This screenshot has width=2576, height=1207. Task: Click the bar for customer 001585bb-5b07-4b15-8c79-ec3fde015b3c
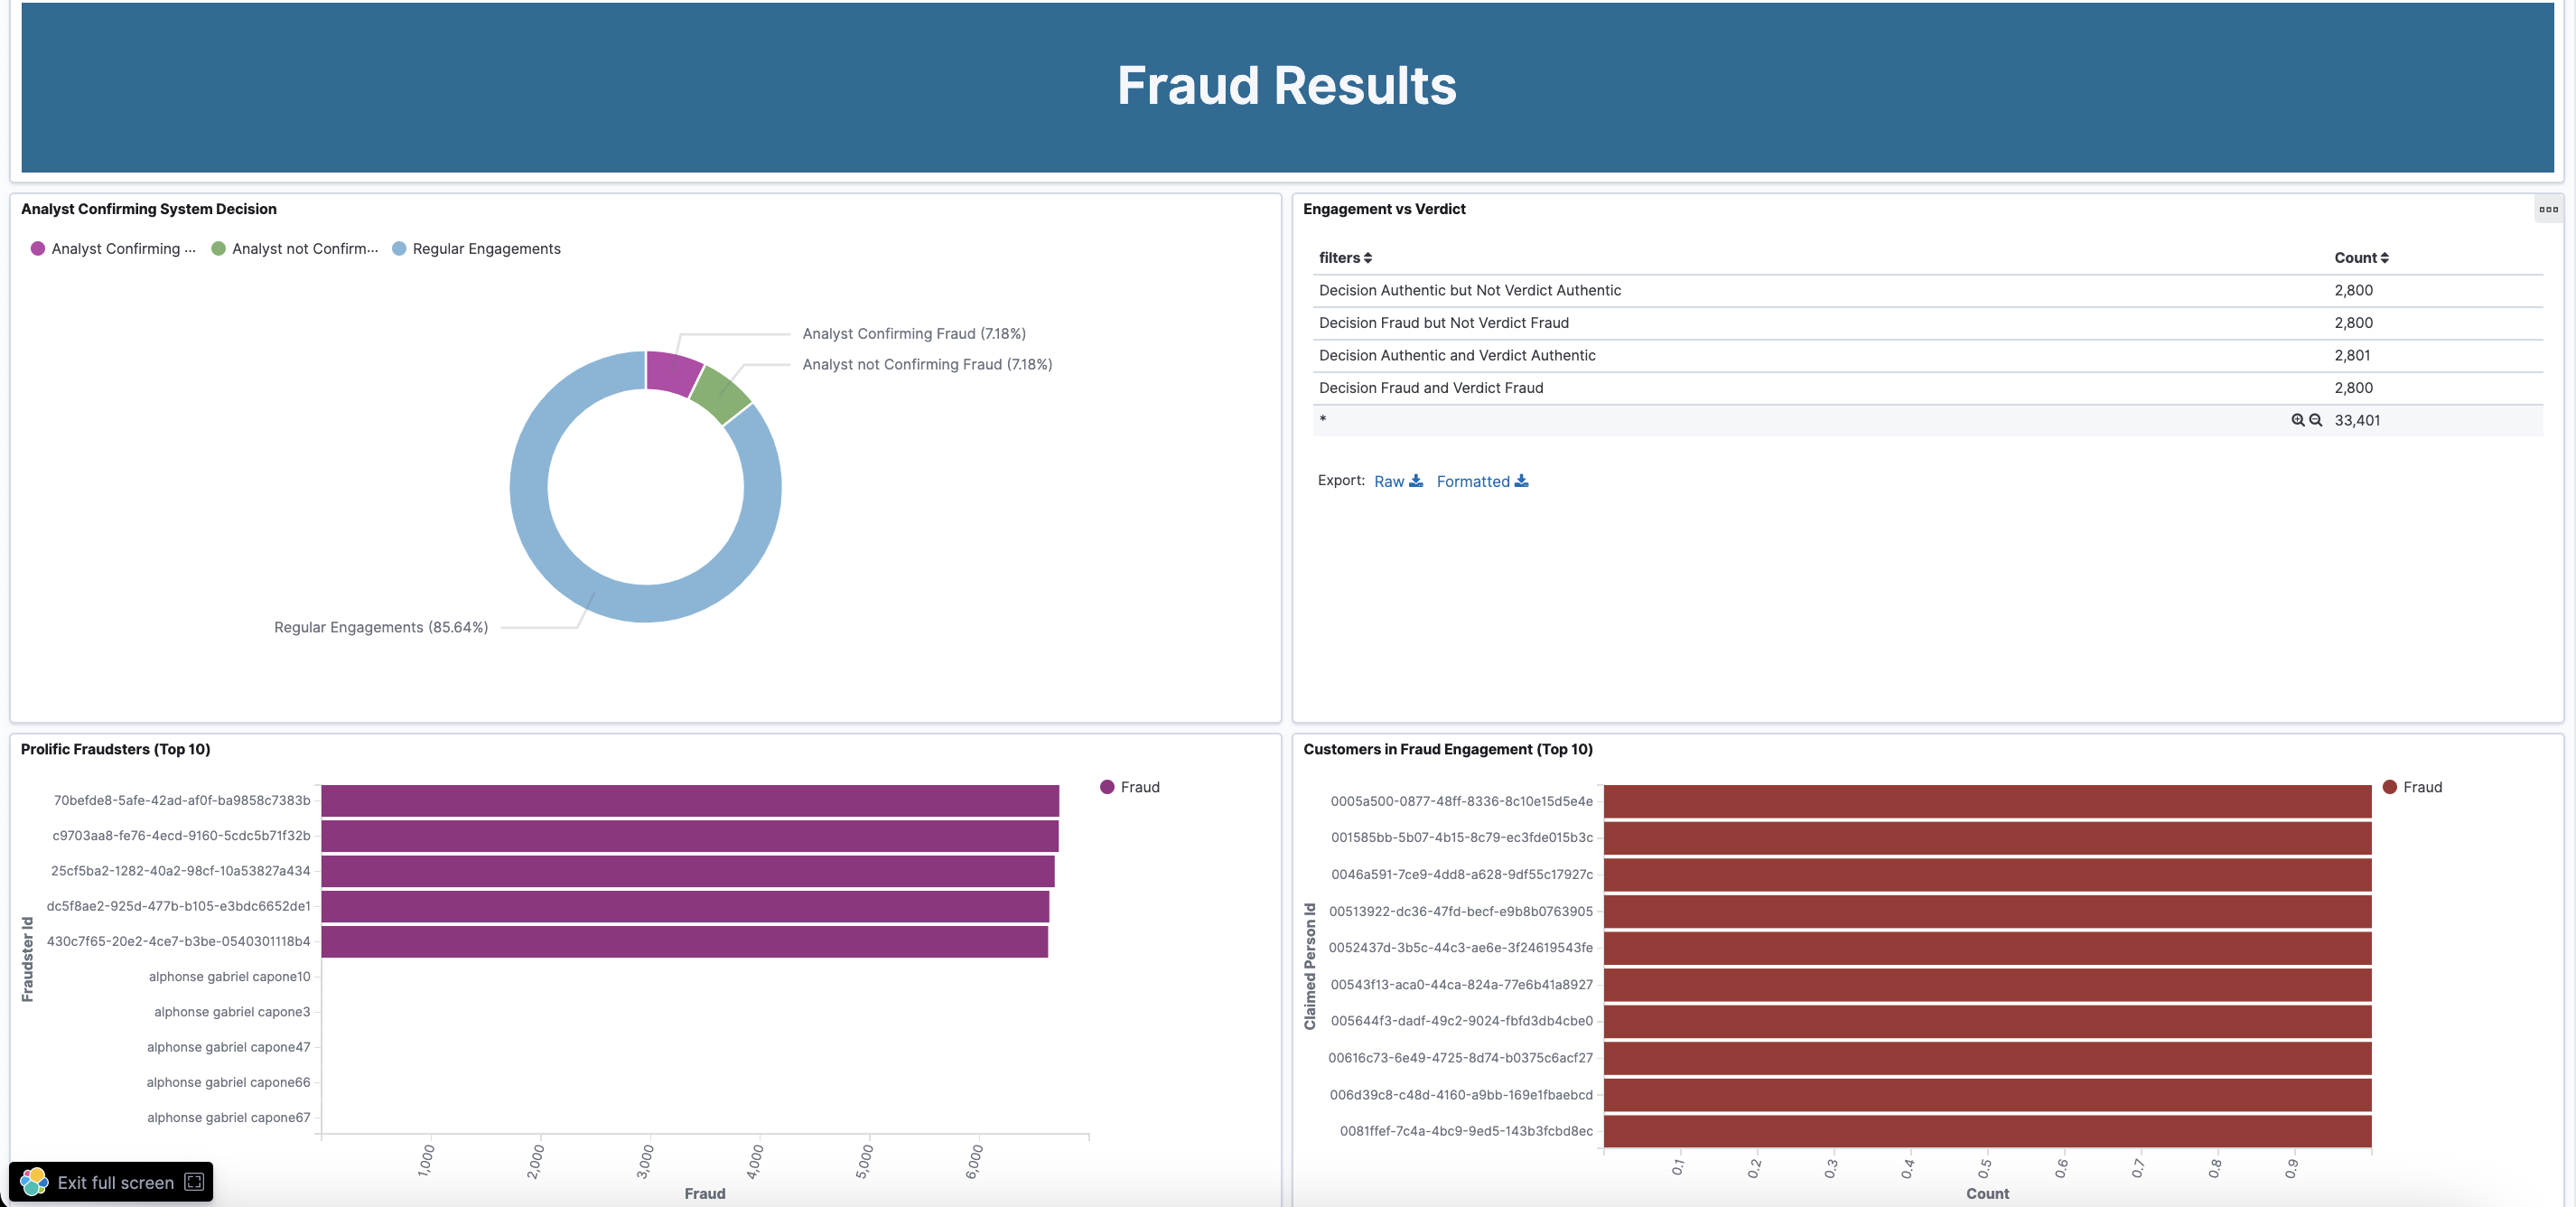(1987, 838)
